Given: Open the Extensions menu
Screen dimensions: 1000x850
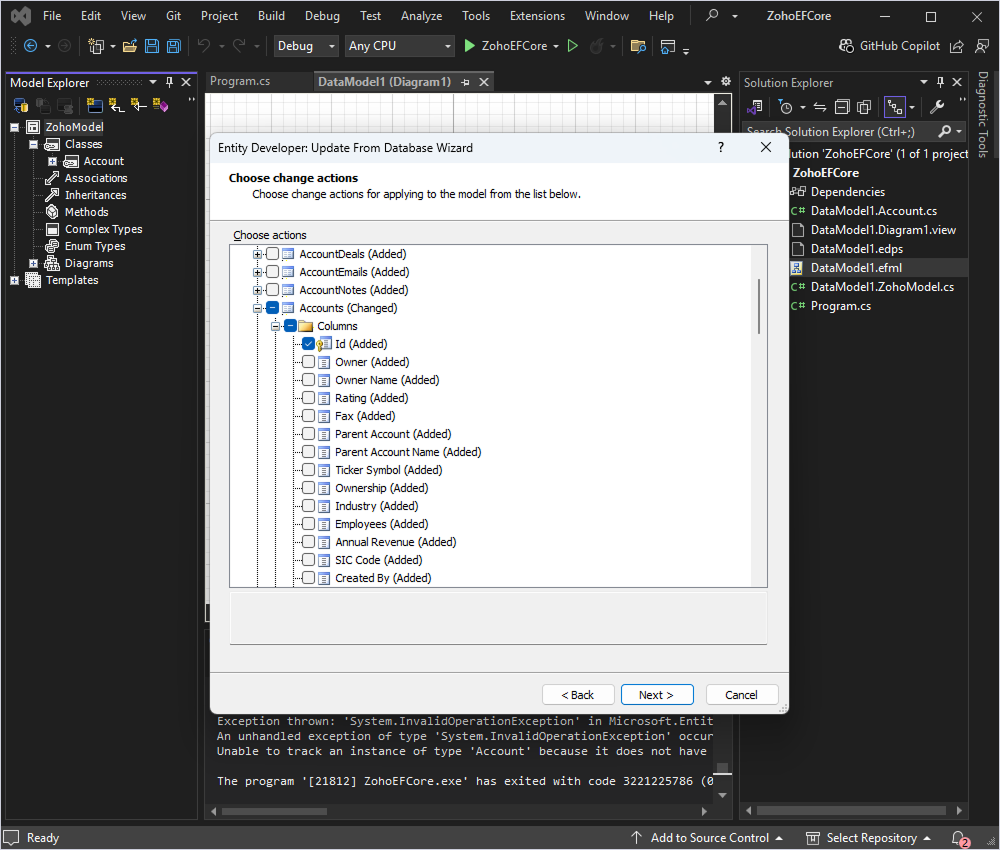Looking at the screenshot, I should (537, 15).
